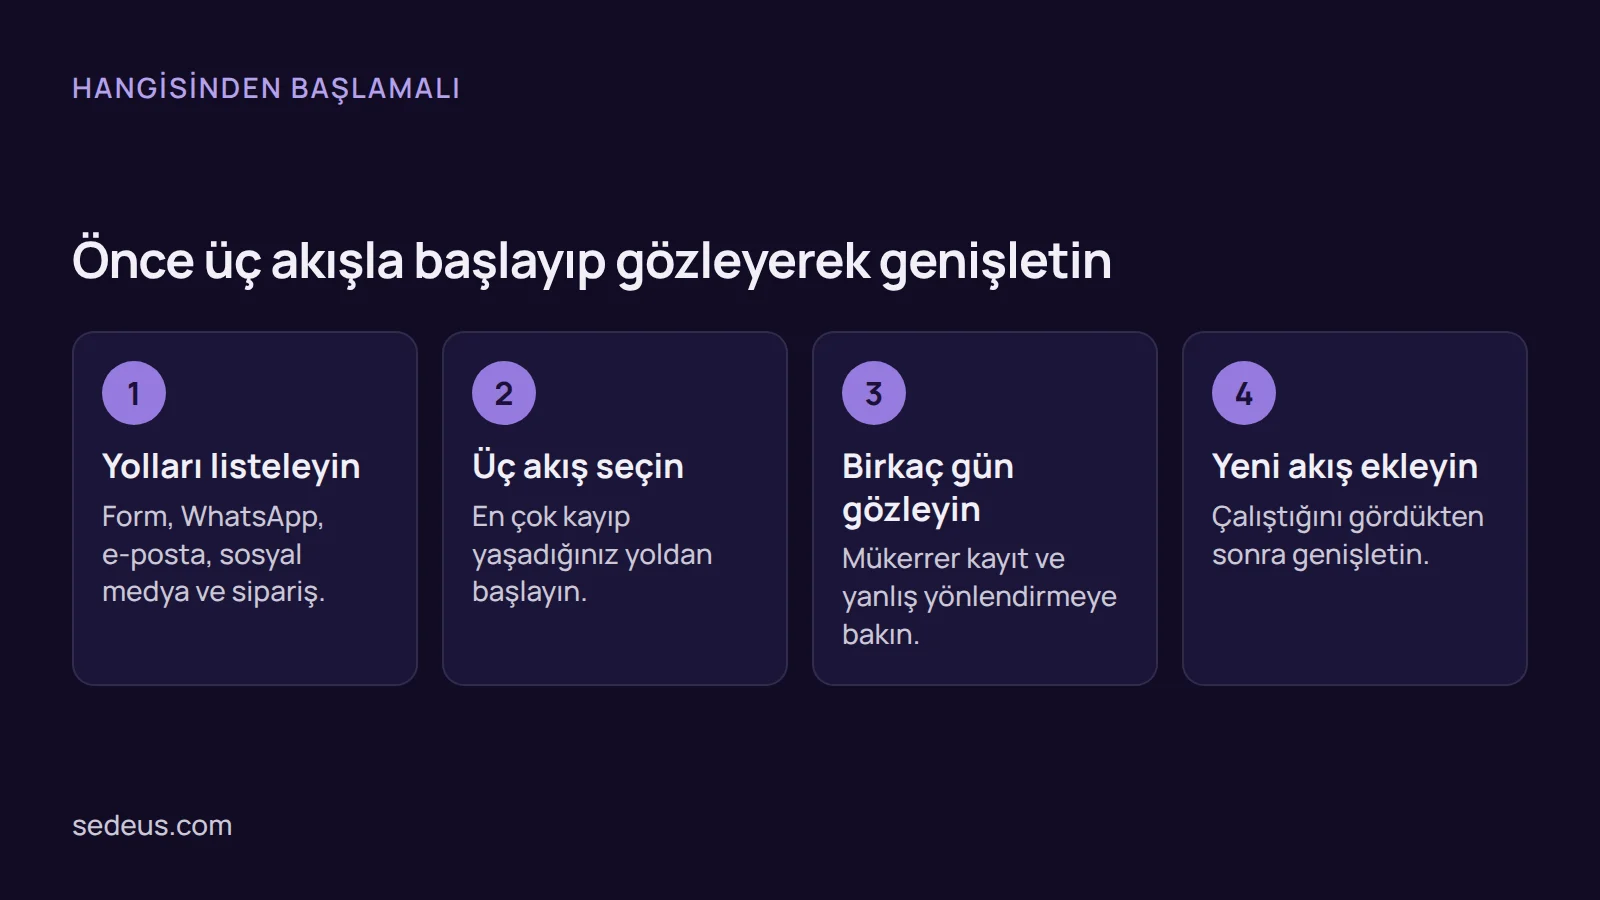
Task: Click the step 1 number badge
Action: pyautogui.click(x=134, y=393)
